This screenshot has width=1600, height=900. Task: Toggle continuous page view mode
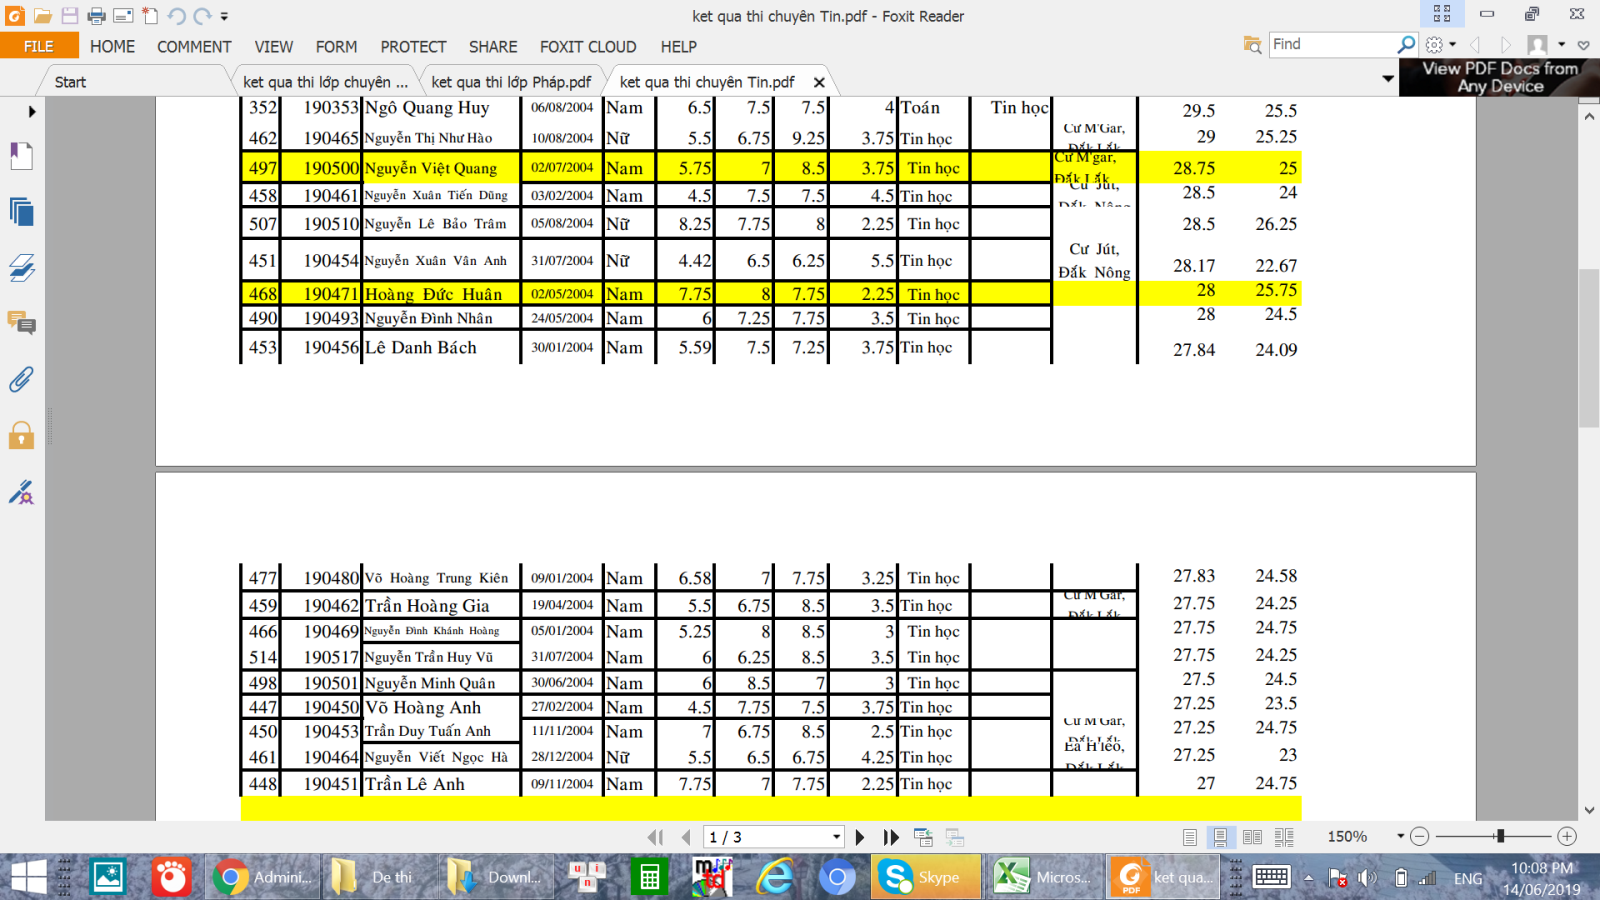1220,837
